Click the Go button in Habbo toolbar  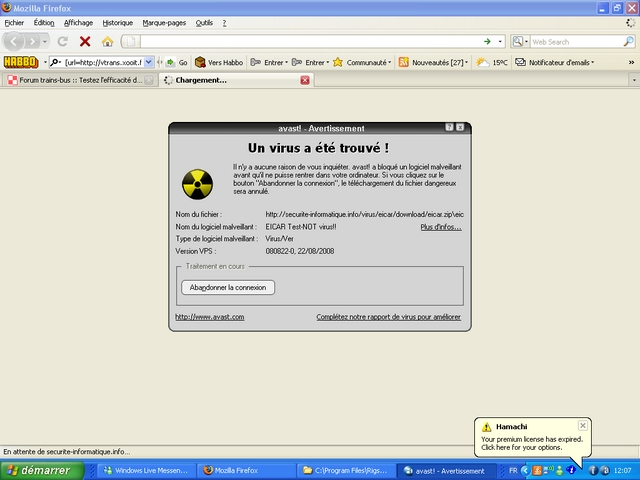click(x=177, y=62)
